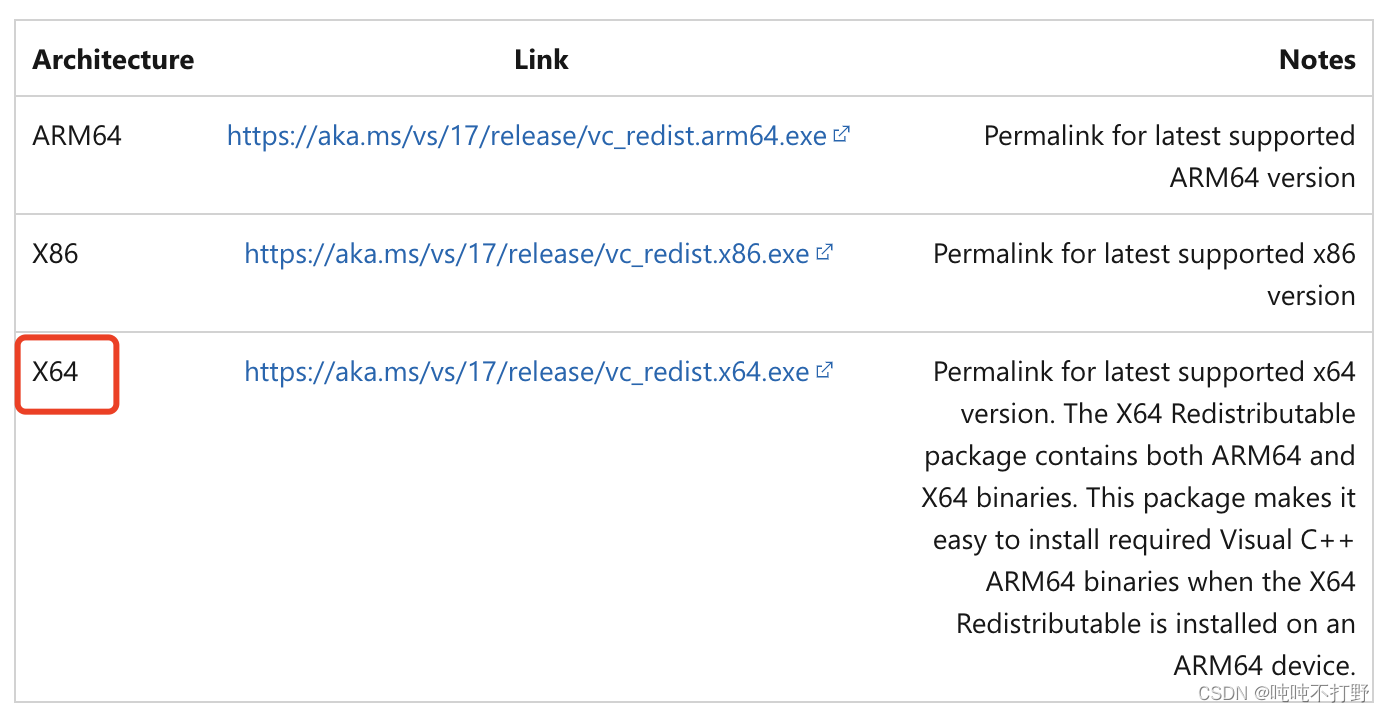
Task: Click the x86 row's notes text
Action: click(1145, 275)
